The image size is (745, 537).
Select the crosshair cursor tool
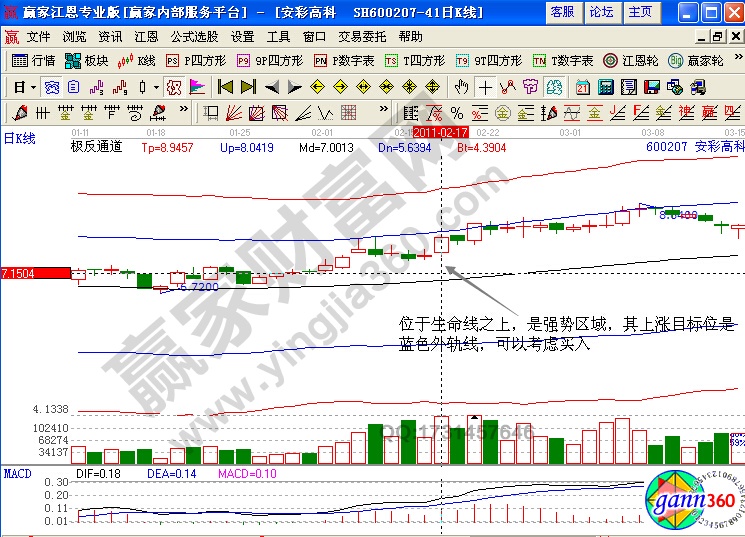tap(485, 86)
